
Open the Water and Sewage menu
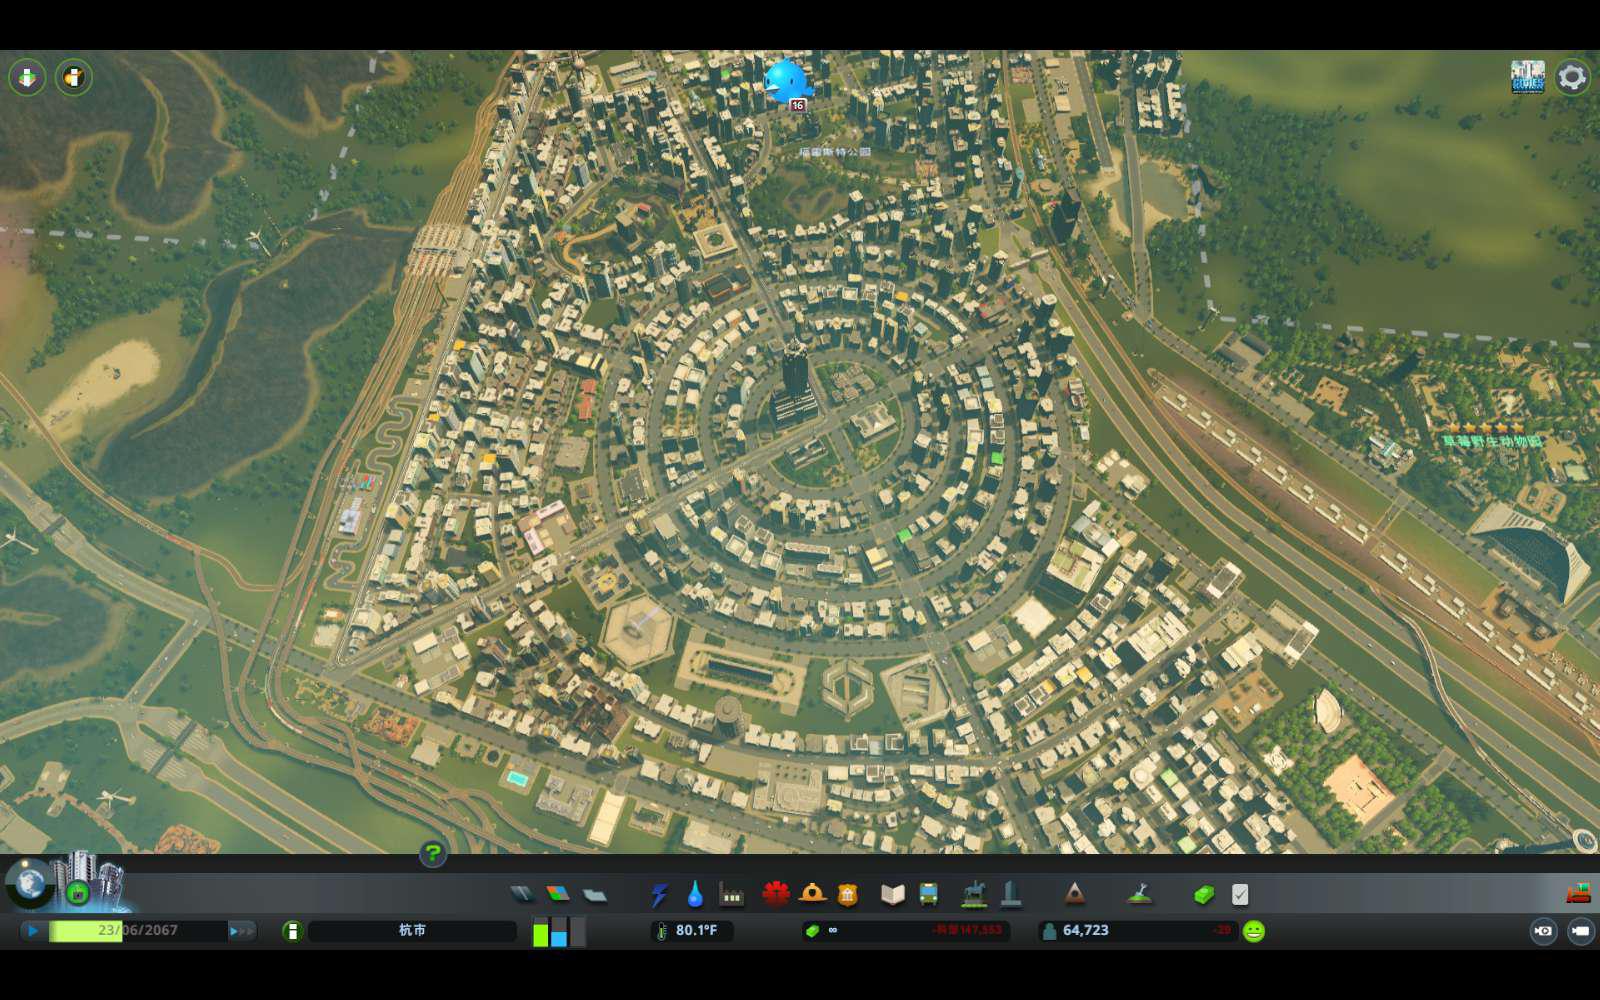pyautogui.click(x=695, y=894)
